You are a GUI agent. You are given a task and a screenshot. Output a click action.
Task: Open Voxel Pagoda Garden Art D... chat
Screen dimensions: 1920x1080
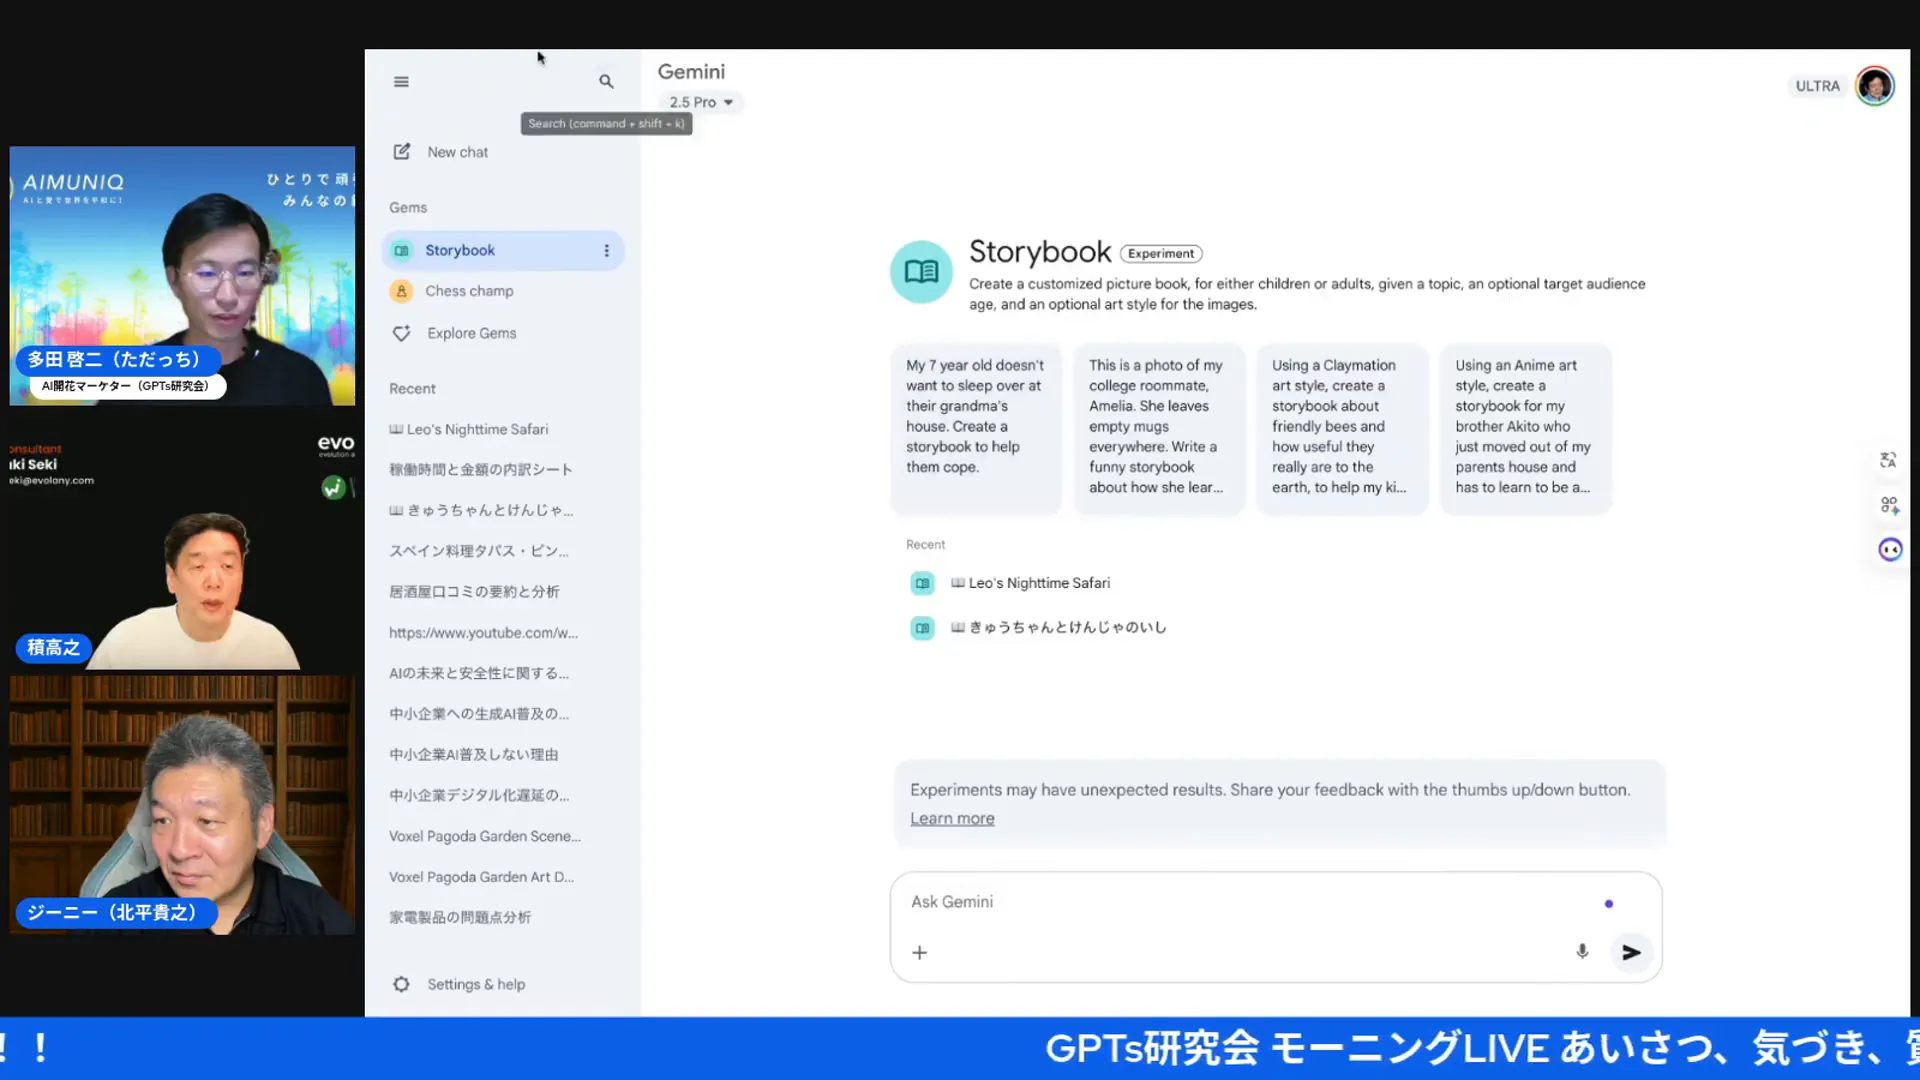[481, 877]
